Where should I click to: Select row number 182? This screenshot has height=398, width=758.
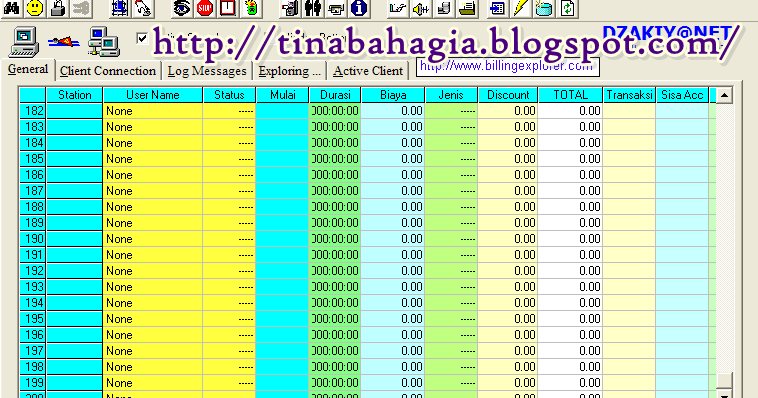[x=33, y=111]
